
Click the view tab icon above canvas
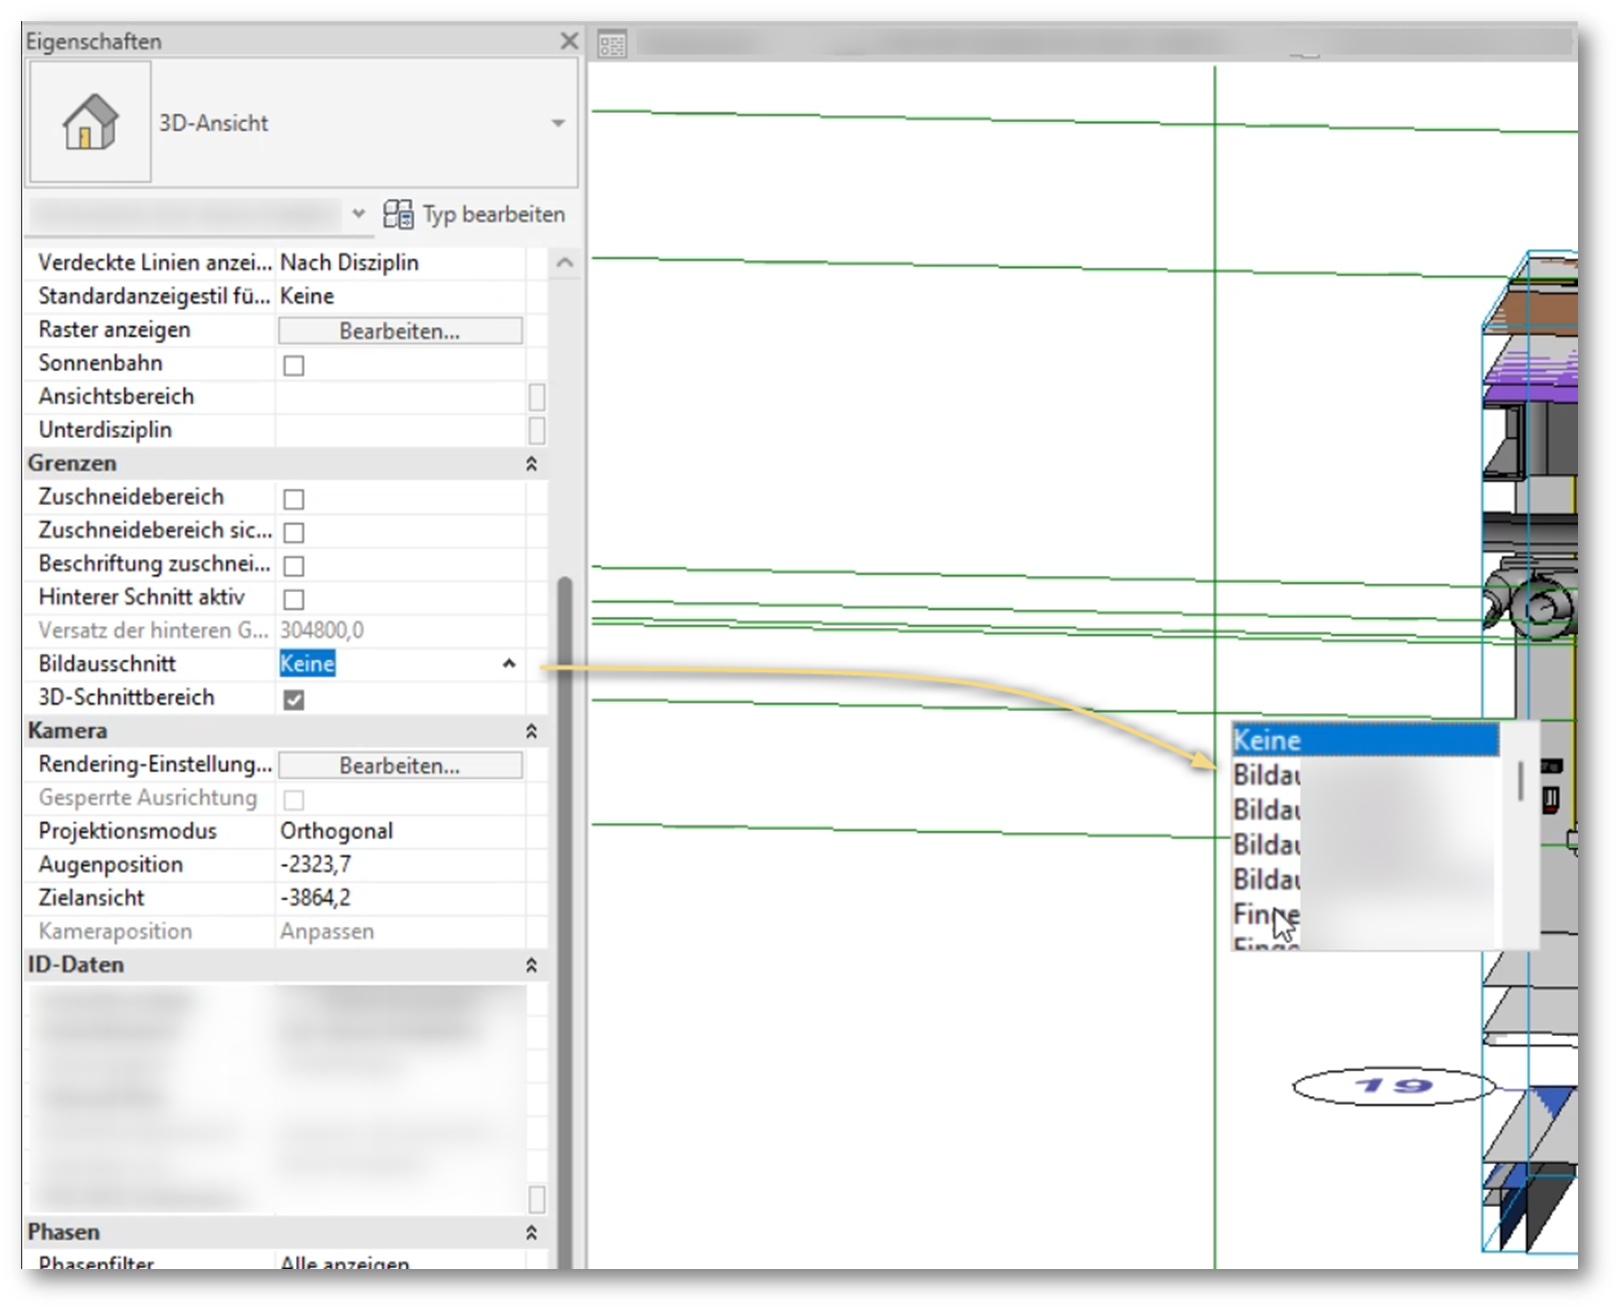tap(612, 44)
